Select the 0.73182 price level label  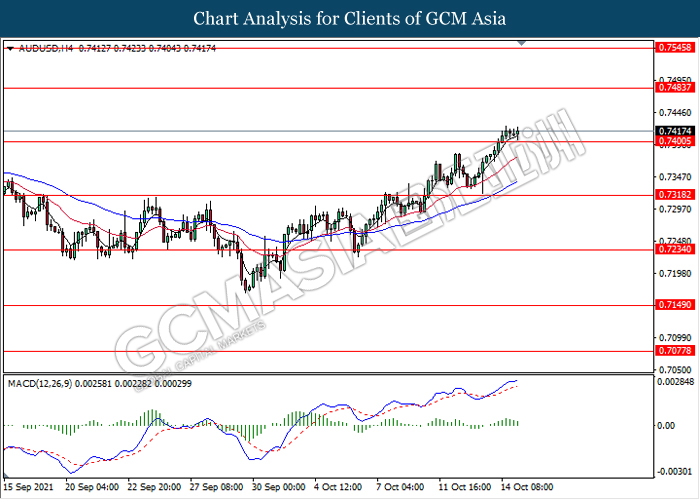tap(675, 195)
